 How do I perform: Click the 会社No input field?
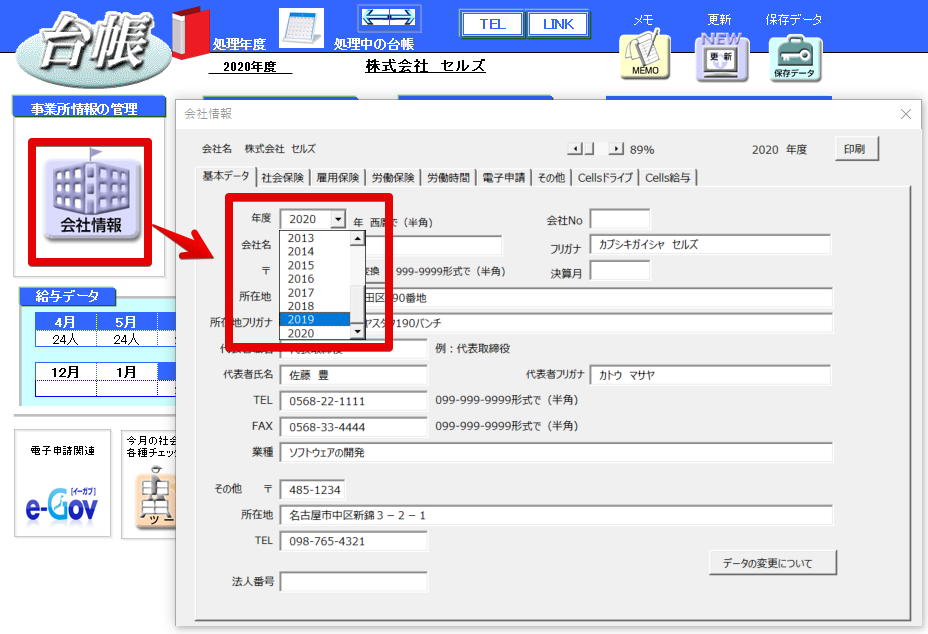coord(620,219)
